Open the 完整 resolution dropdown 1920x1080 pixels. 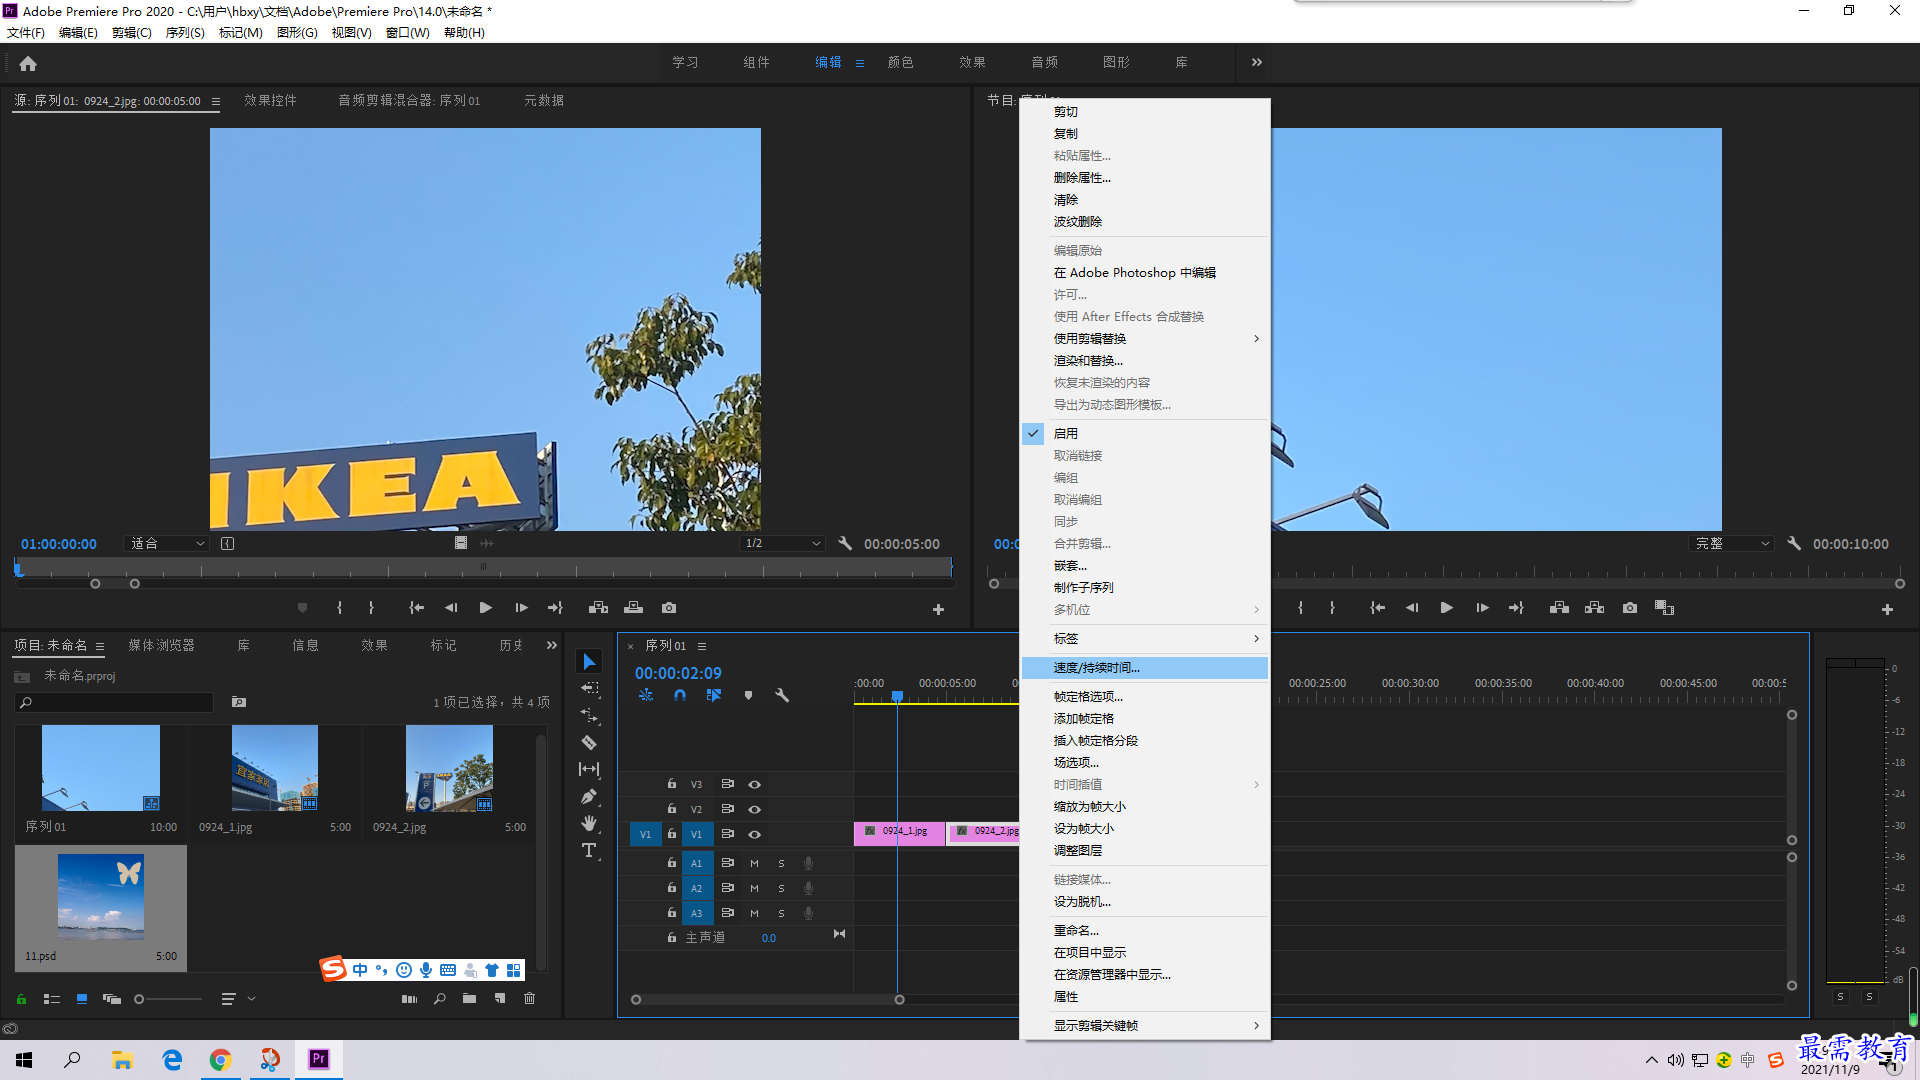tap(1731, 543)
